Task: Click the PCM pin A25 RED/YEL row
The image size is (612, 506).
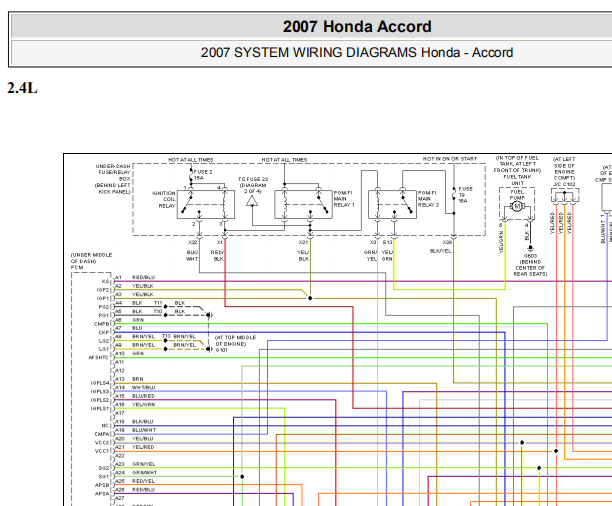Action: coord(135,481)
